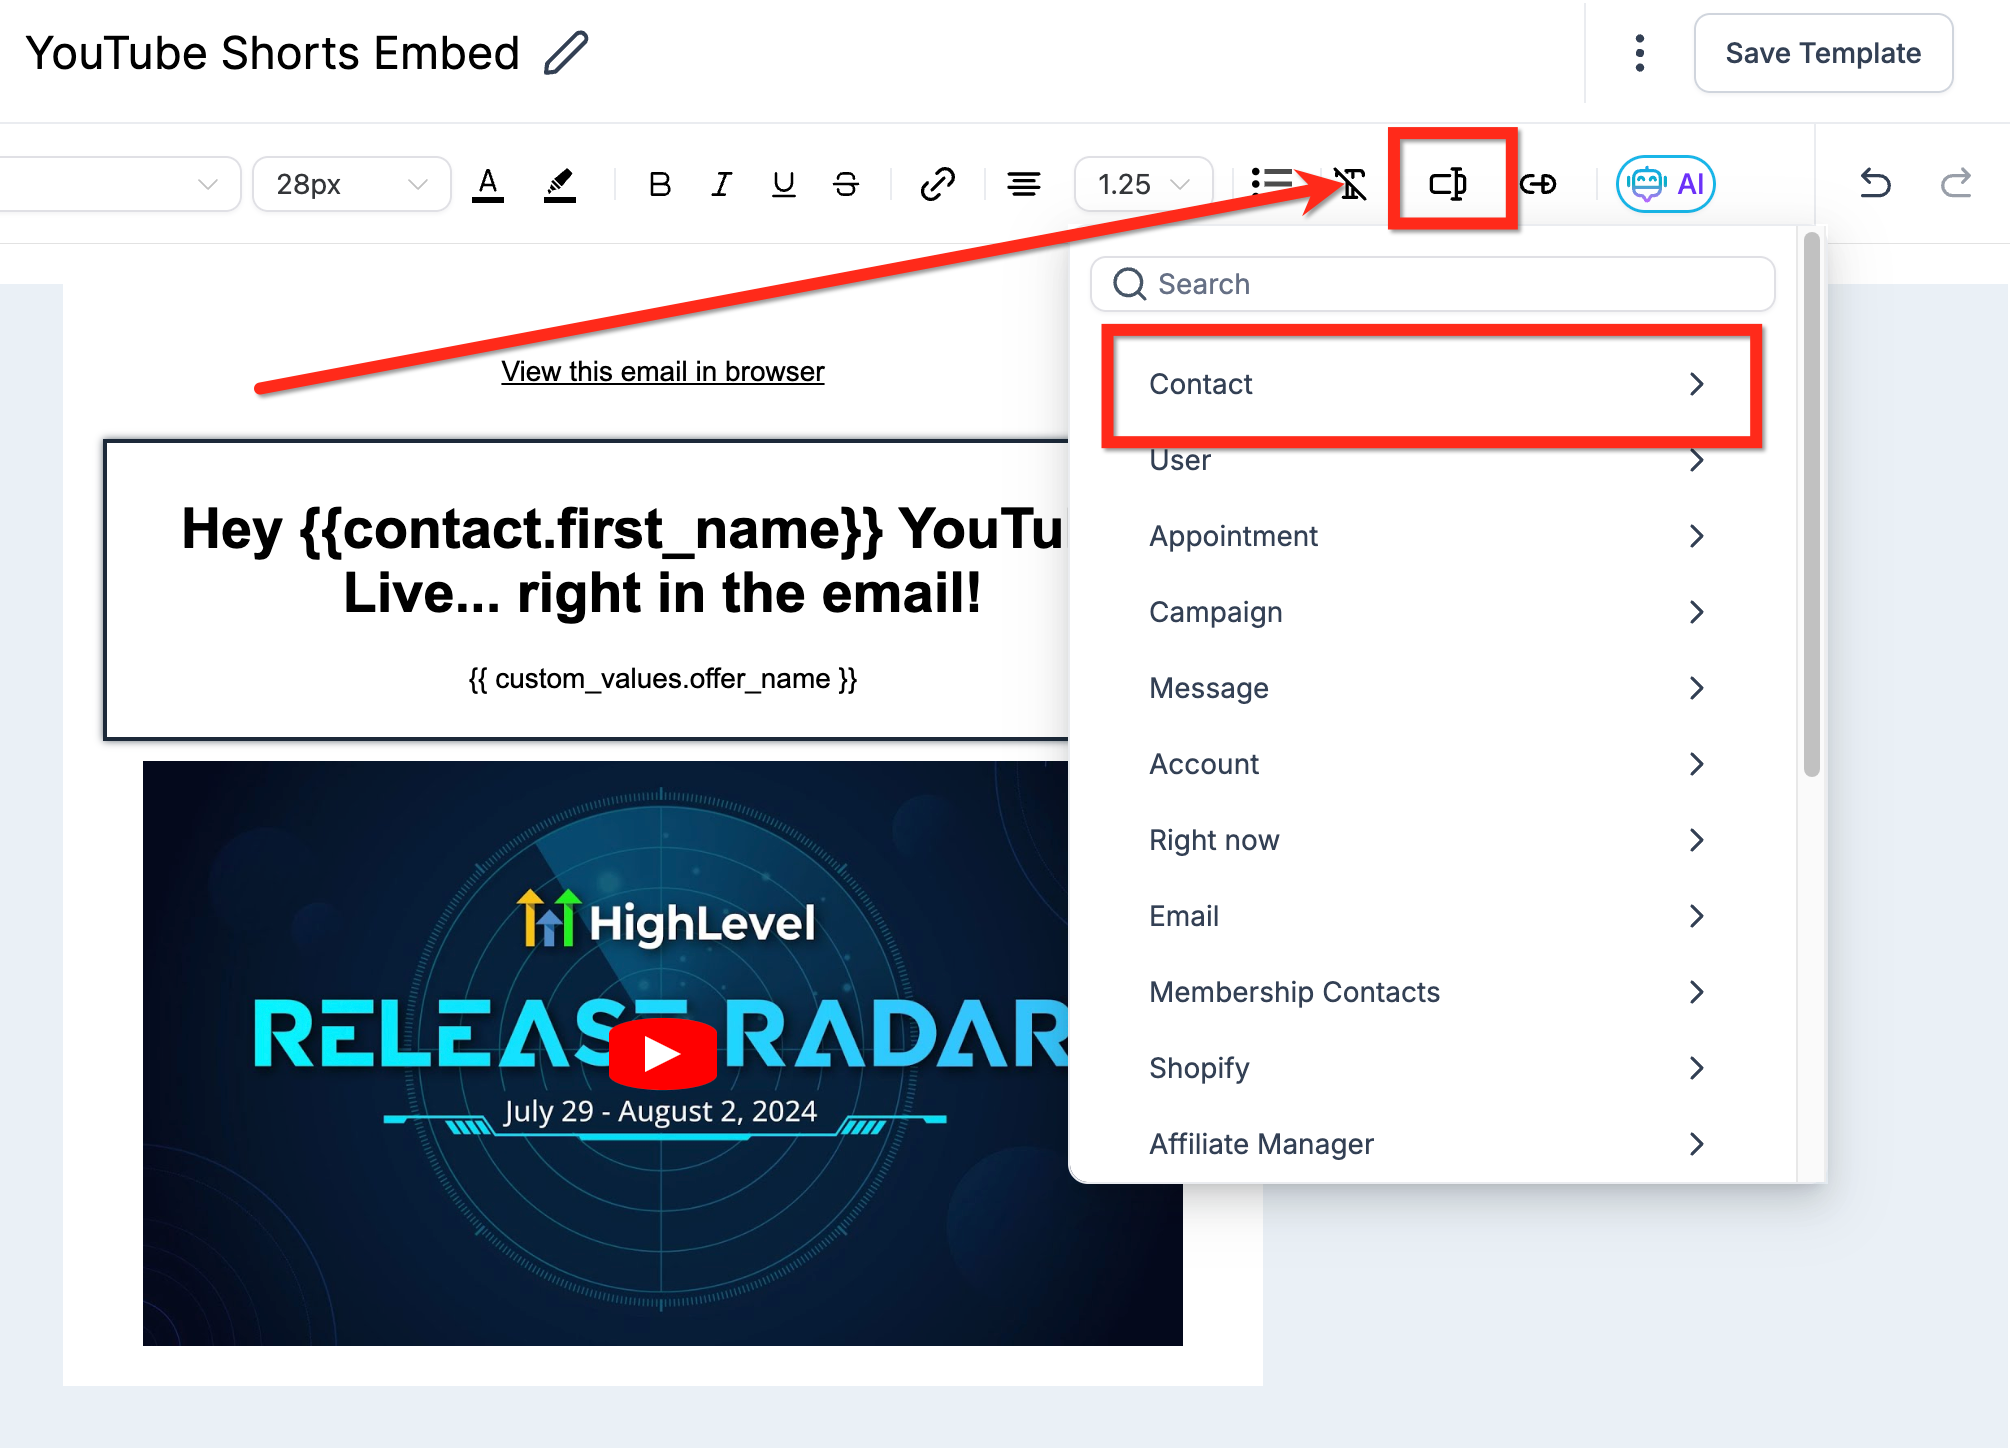
Task: Toggle italic formatting
Action: tap(721, 184)
